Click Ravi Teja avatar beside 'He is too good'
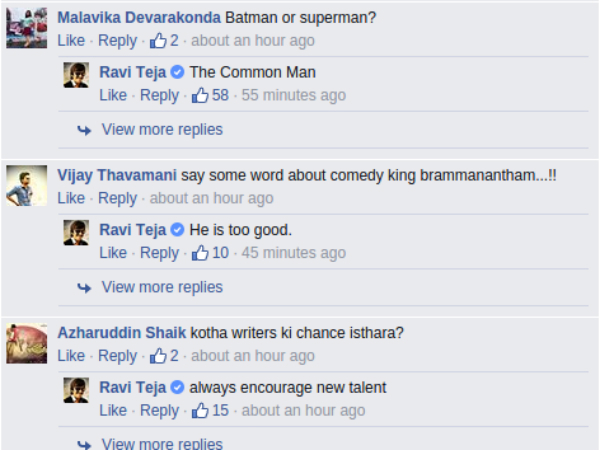 77,231
